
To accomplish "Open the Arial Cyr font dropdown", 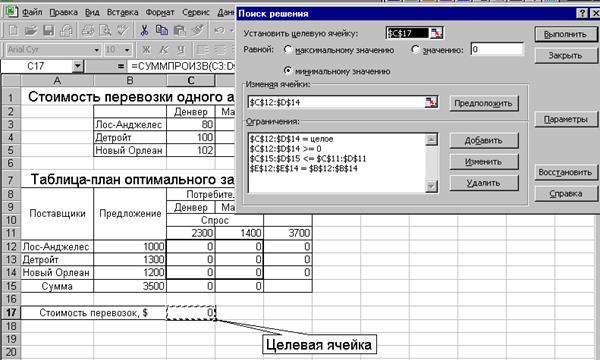I will 96,50.
